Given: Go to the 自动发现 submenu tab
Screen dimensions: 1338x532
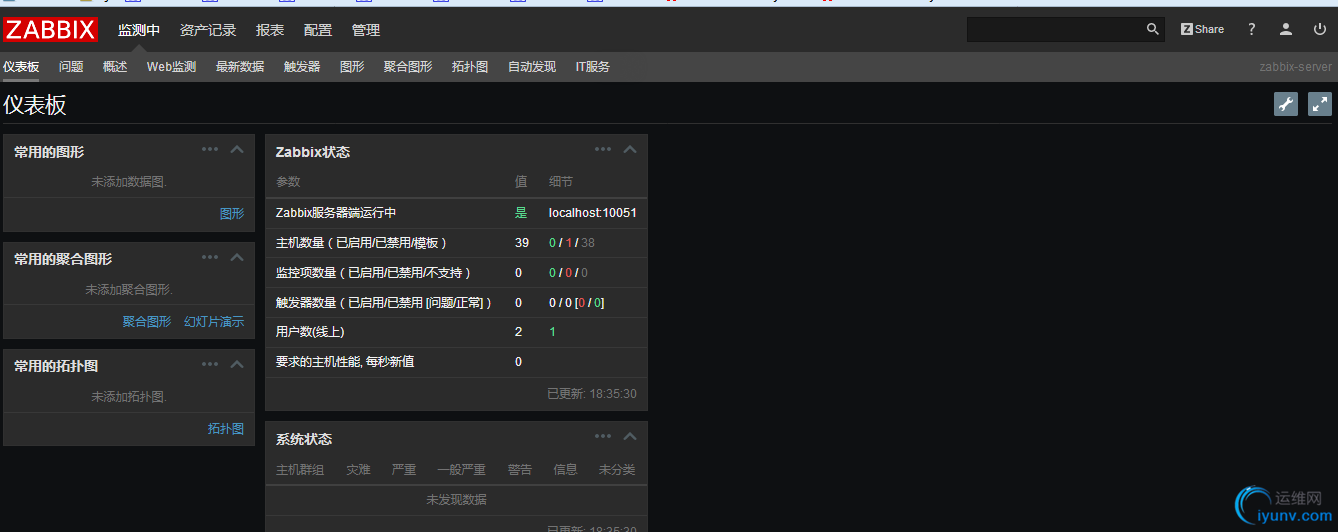Looking at the screenshot, I should tap(532, 67).
